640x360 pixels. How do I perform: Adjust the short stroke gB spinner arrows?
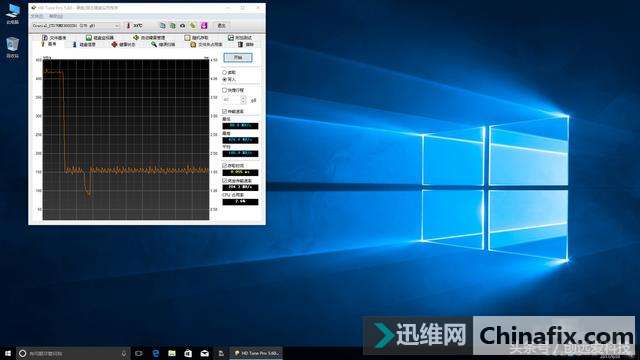tap(244, 100)
